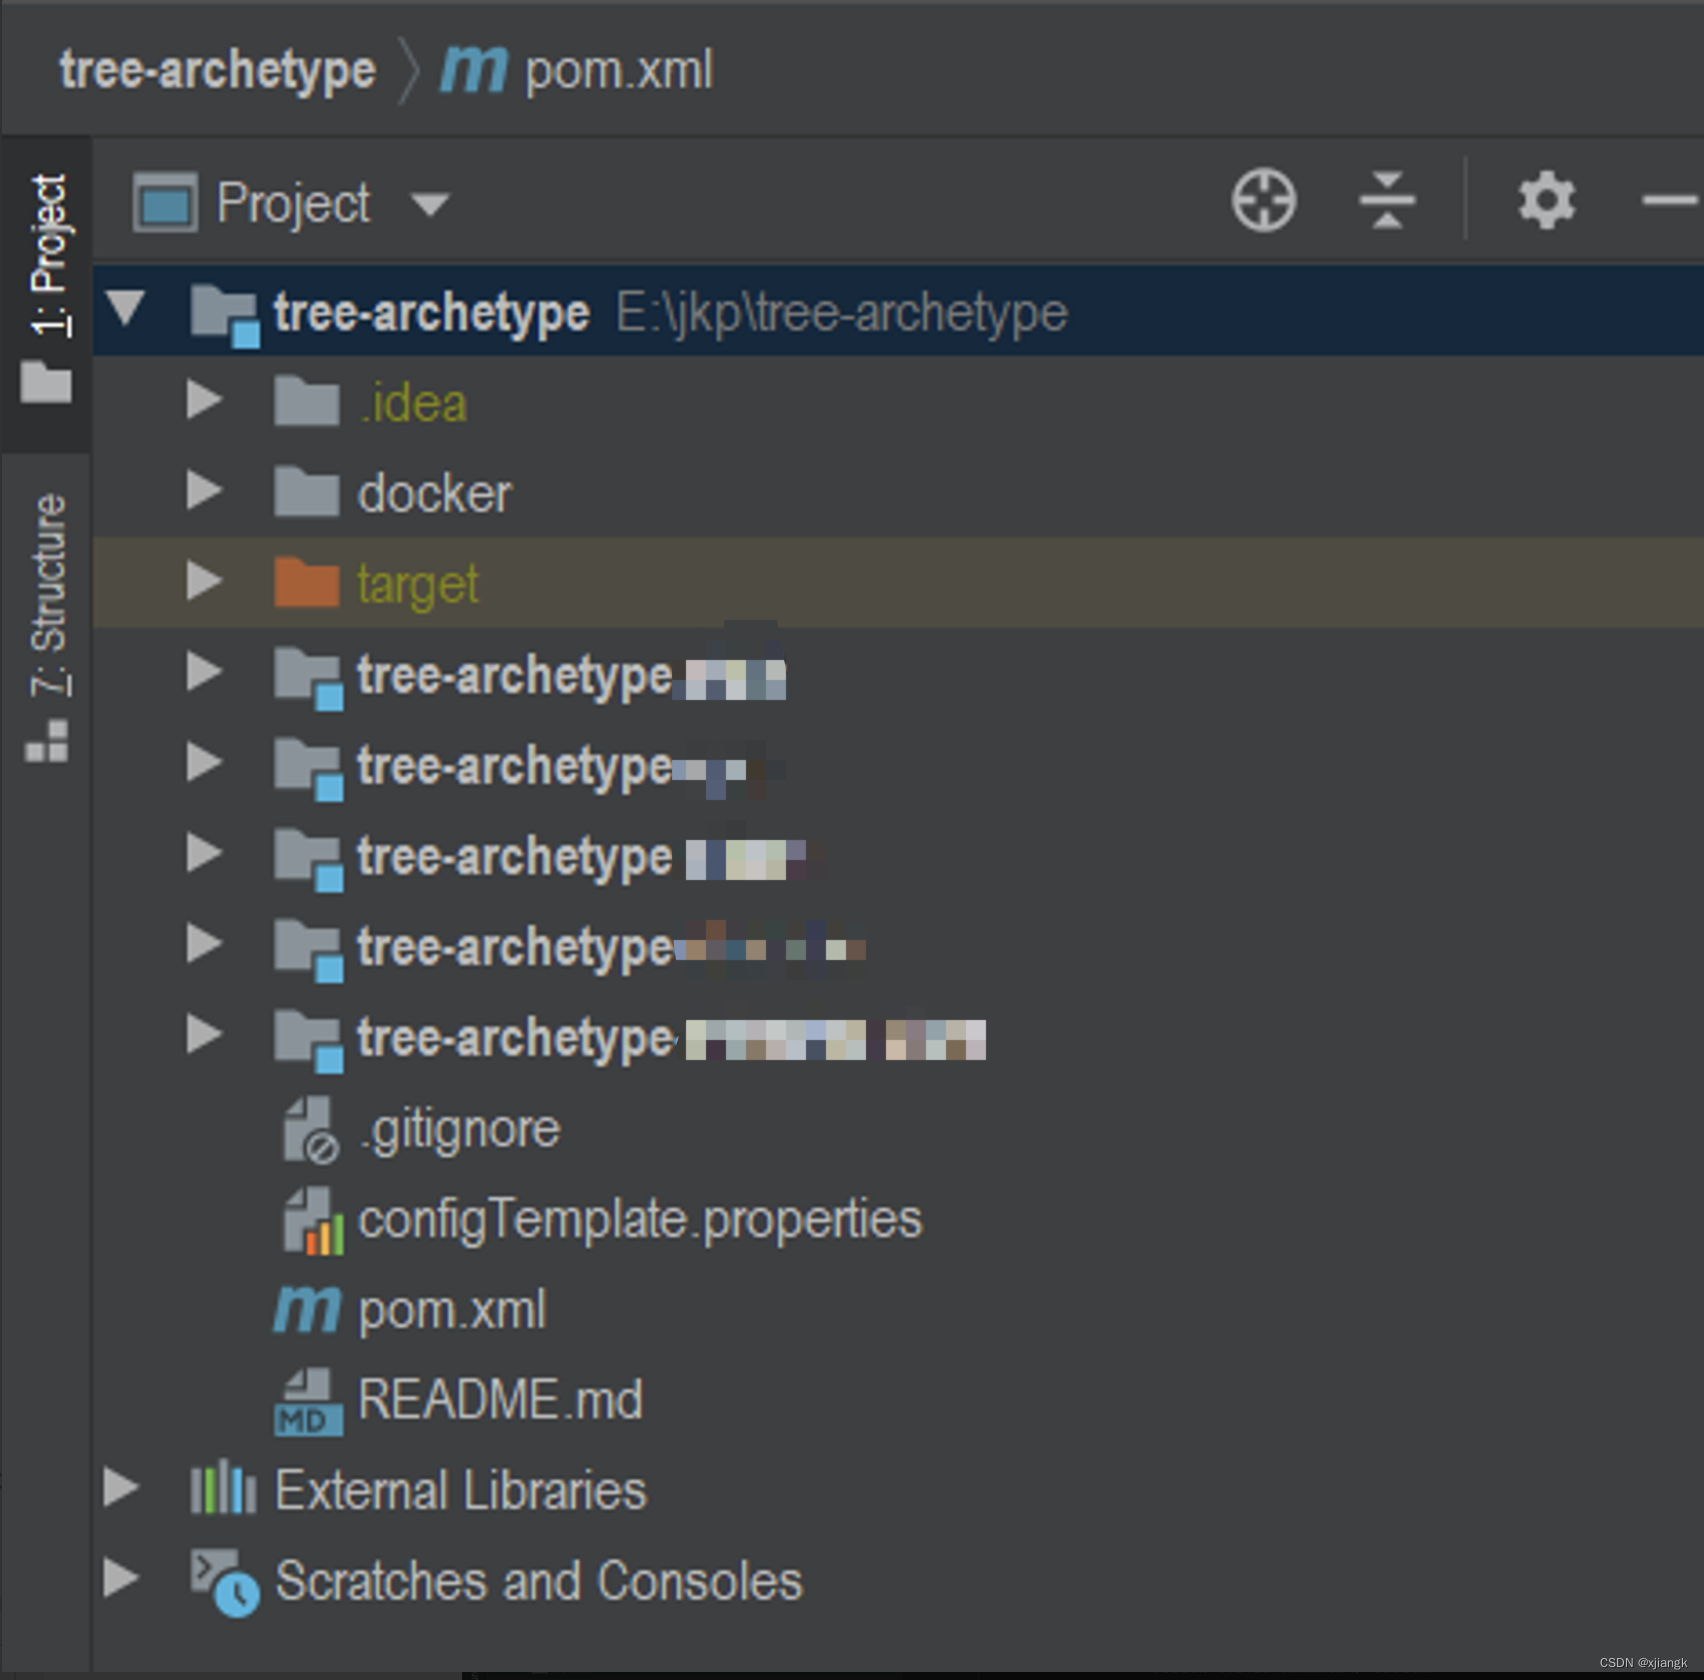Viewport: 1704px width, 1680px height.
Task: Click the module icon of last tree-archetype submodule
Action: click(309, 1041)
